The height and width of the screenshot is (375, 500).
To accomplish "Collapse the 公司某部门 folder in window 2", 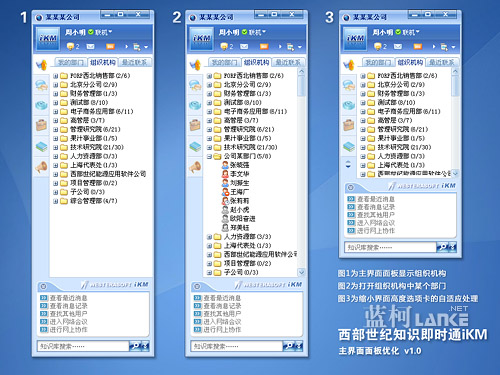I will click(x=209, y=156).
